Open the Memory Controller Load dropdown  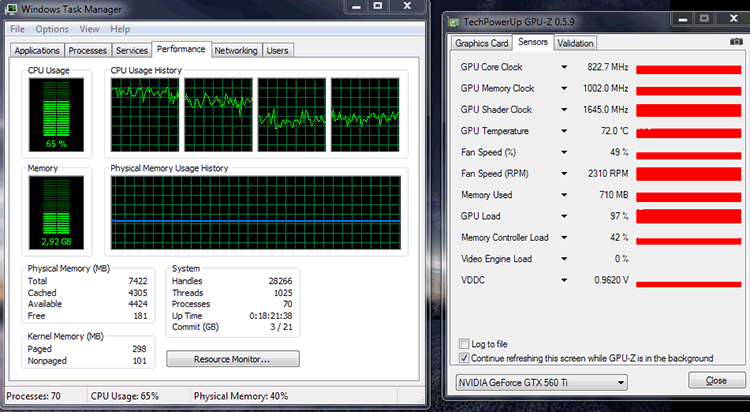pyautogui.click(x=564, y=237)
